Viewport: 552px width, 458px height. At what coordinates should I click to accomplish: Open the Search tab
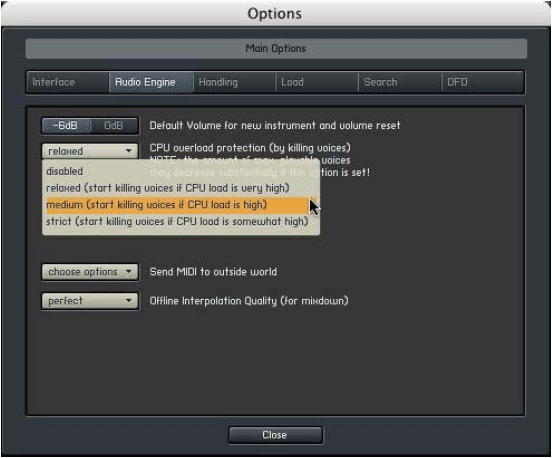pos(400,82)
